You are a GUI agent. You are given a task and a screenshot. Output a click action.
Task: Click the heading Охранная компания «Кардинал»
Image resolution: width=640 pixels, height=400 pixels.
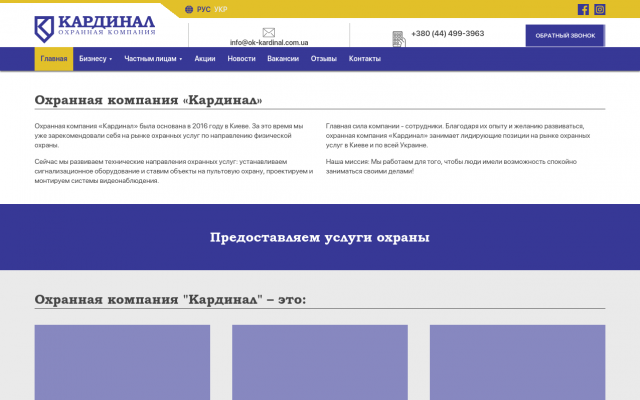pos(148,100)
